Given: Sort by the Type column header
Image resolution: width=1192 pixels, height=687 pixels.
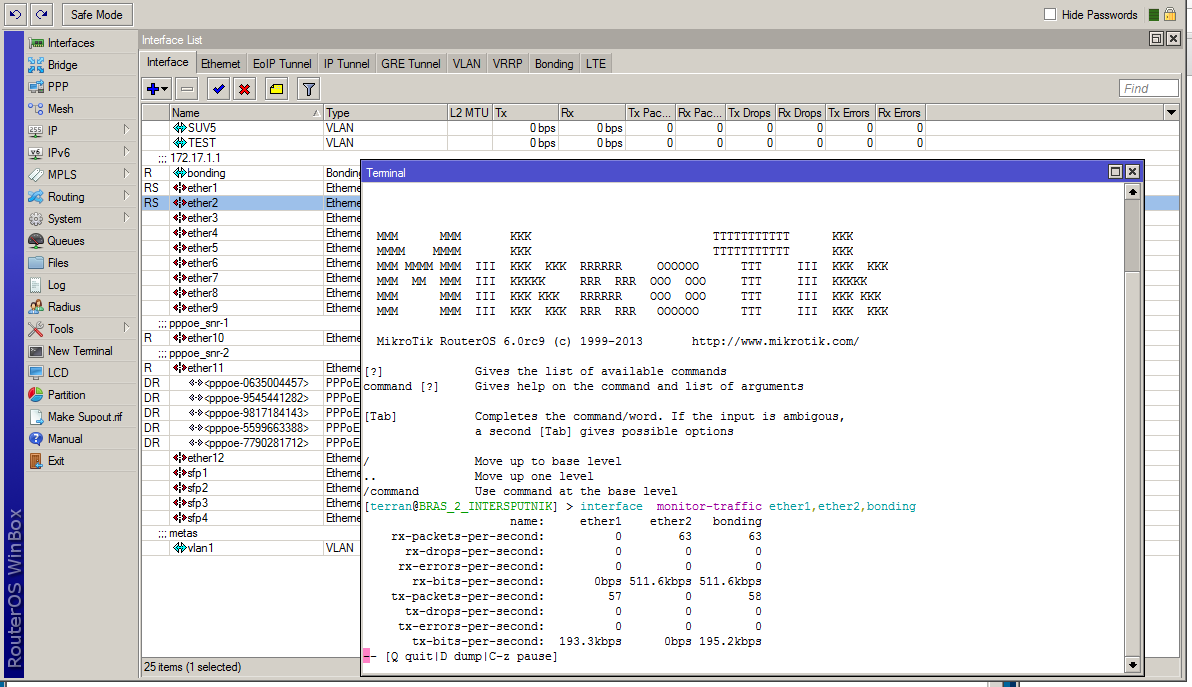Looking at the screenshot, I should pyautogui.click(x=385, y=112).
